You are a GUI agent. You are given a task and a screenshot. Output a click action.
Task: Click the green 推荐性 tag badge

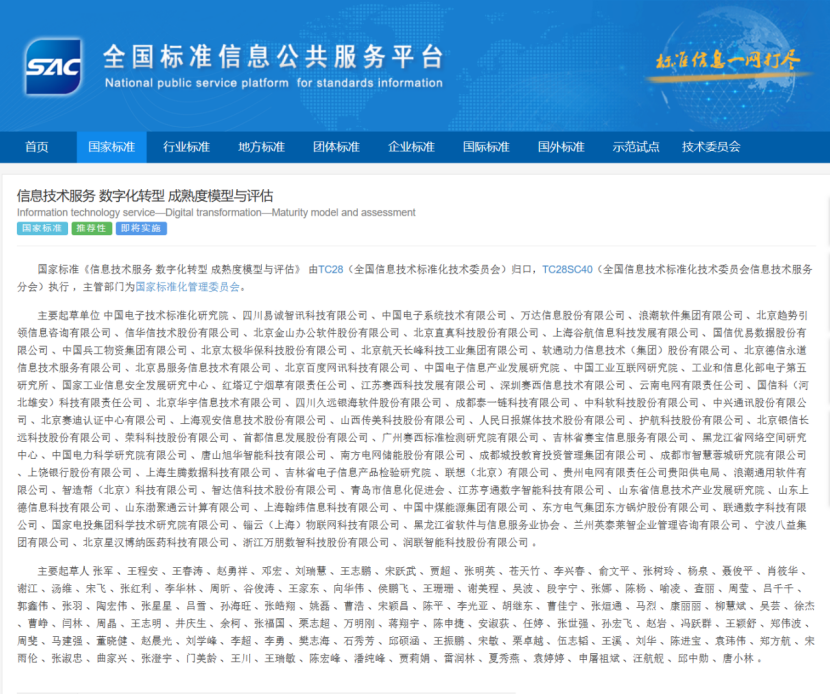[92, 228]
